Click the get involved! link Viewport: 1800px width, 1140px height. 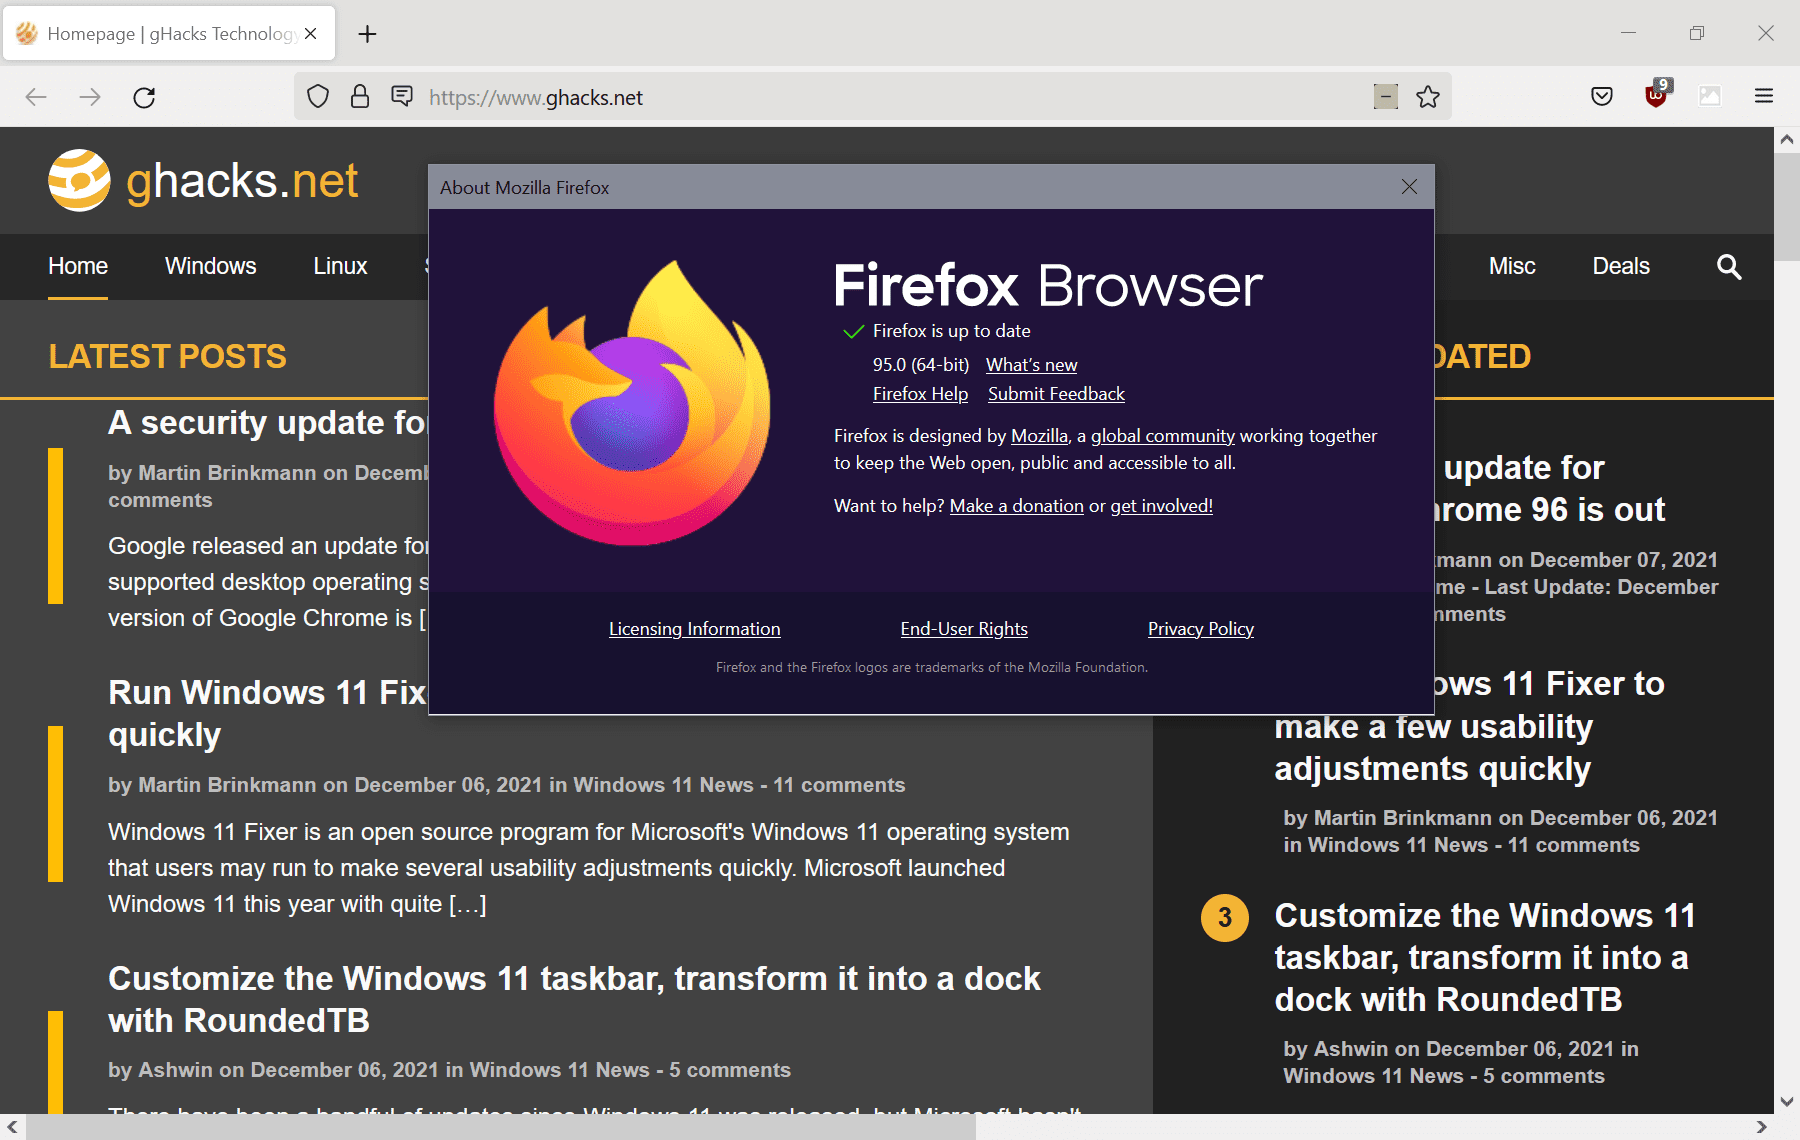click(x=1161, y=506)
